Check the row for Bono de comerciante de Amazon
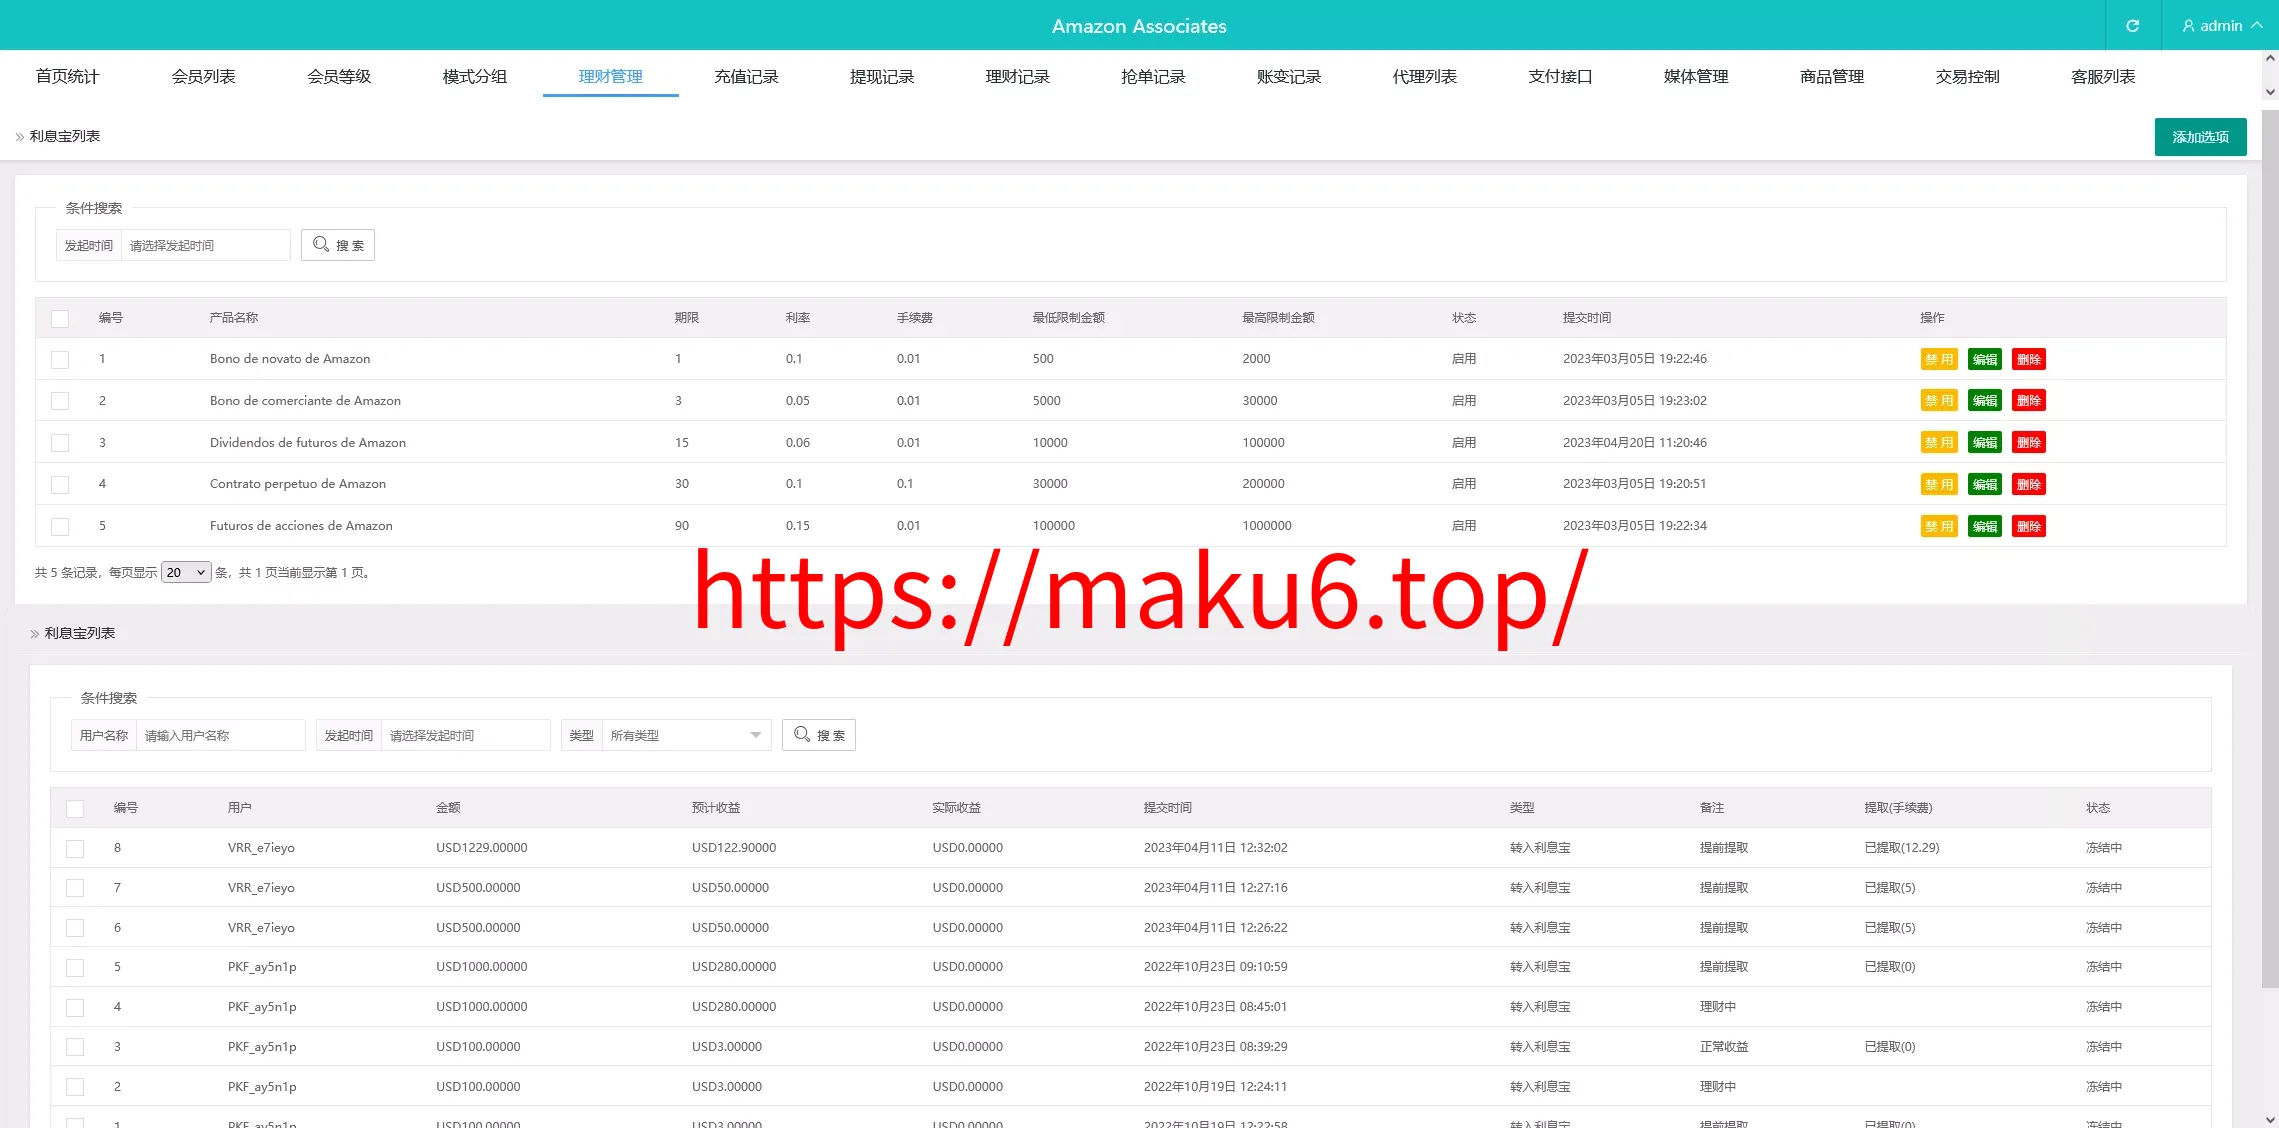 [60, 401]
